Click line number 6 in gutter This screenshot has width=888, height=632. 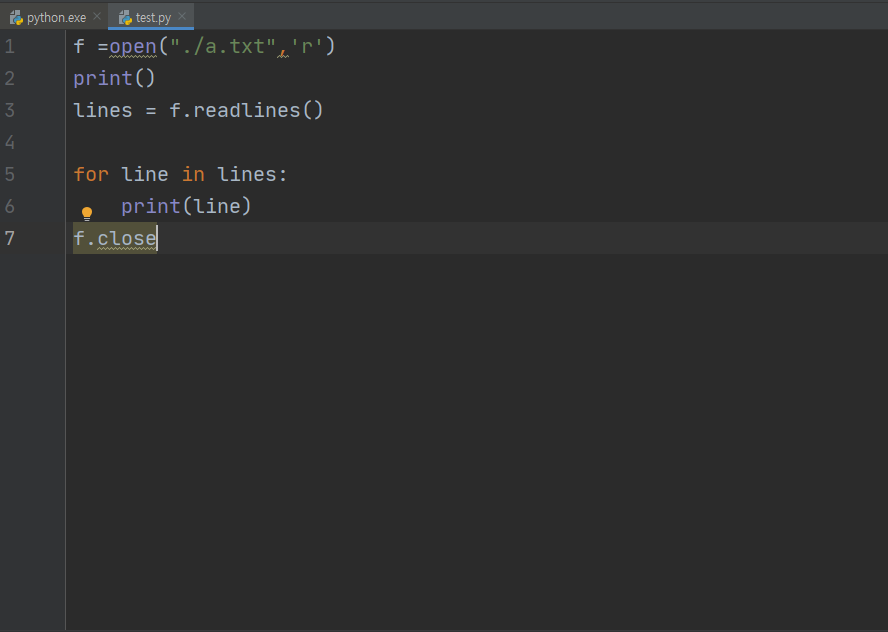[x=10, y=206]
